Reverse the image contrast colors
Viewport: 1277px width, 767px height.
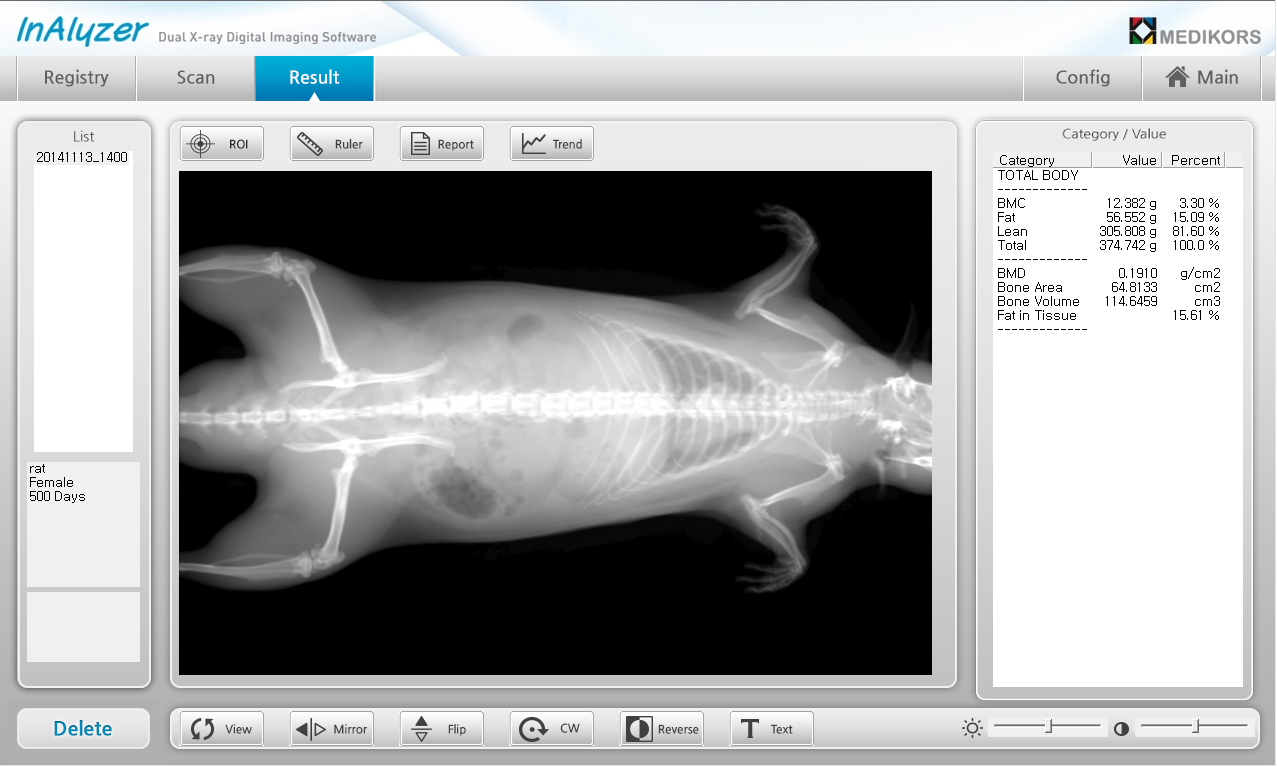[661, 729]
